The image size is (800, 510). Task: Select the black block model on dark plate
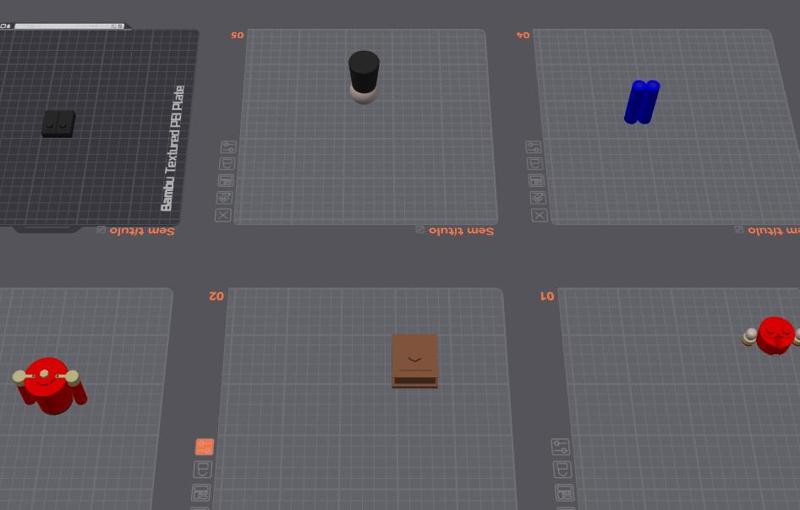58,124
